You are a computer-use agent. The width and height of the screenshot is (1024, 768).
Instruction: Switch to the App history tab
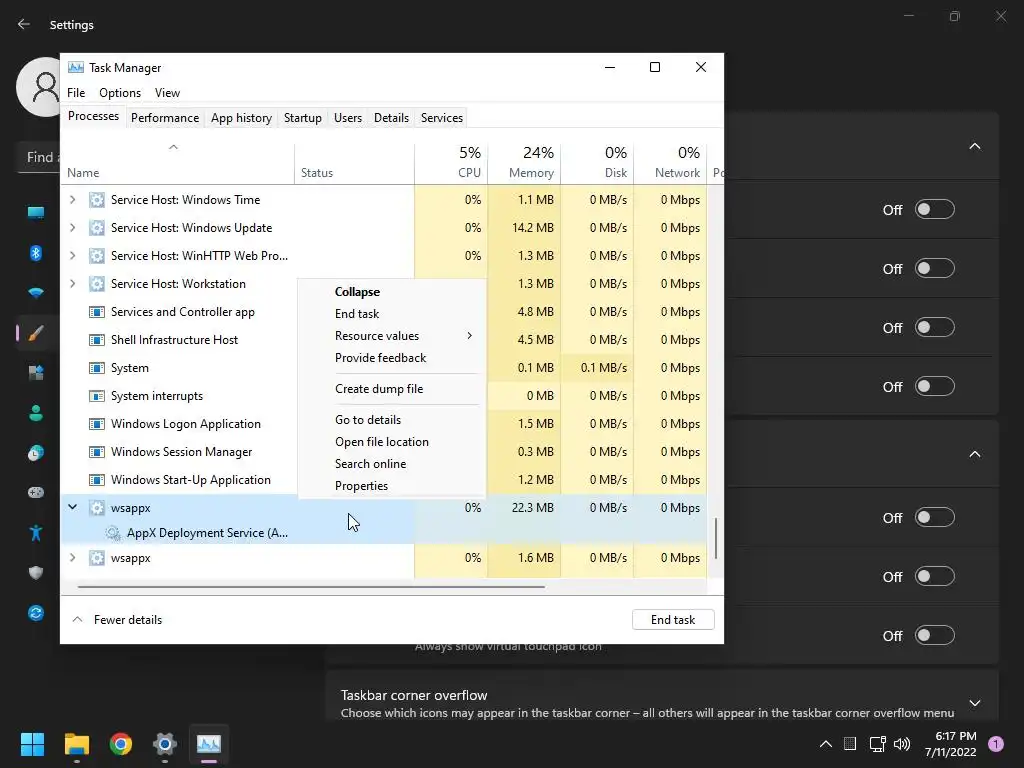(x=241, y=118)
